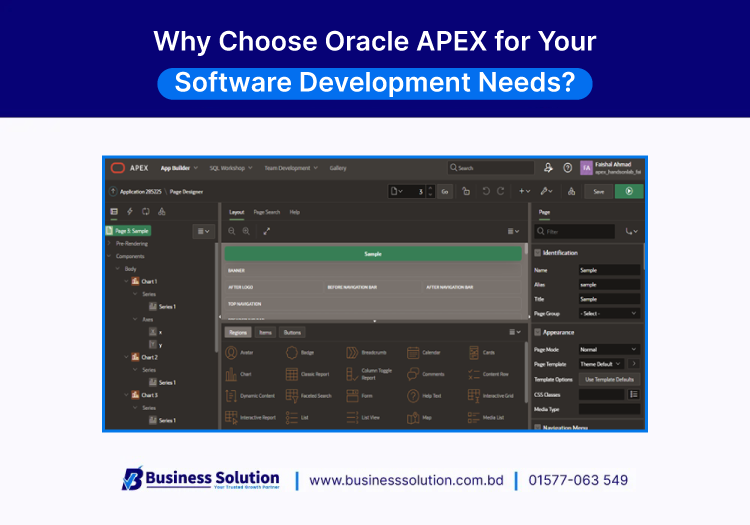
Task: Collapse the Axes node under Chart 1
Action: click(135, 319)
